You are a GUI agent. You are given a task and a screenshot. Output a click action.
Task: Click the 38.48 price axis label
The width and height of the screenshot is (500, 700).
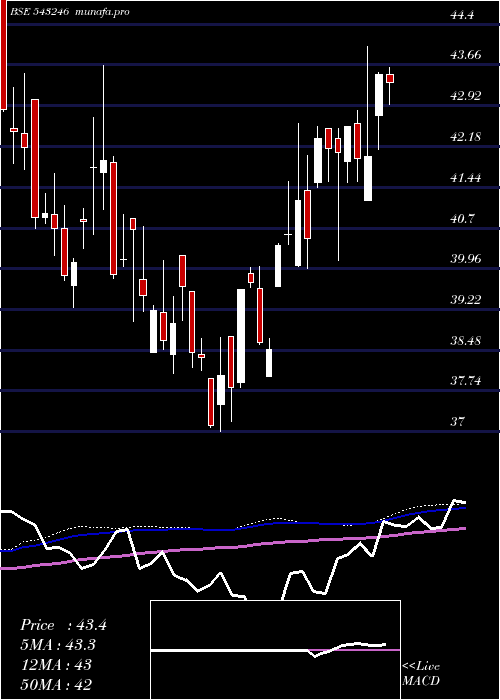[x=466, y=341]
